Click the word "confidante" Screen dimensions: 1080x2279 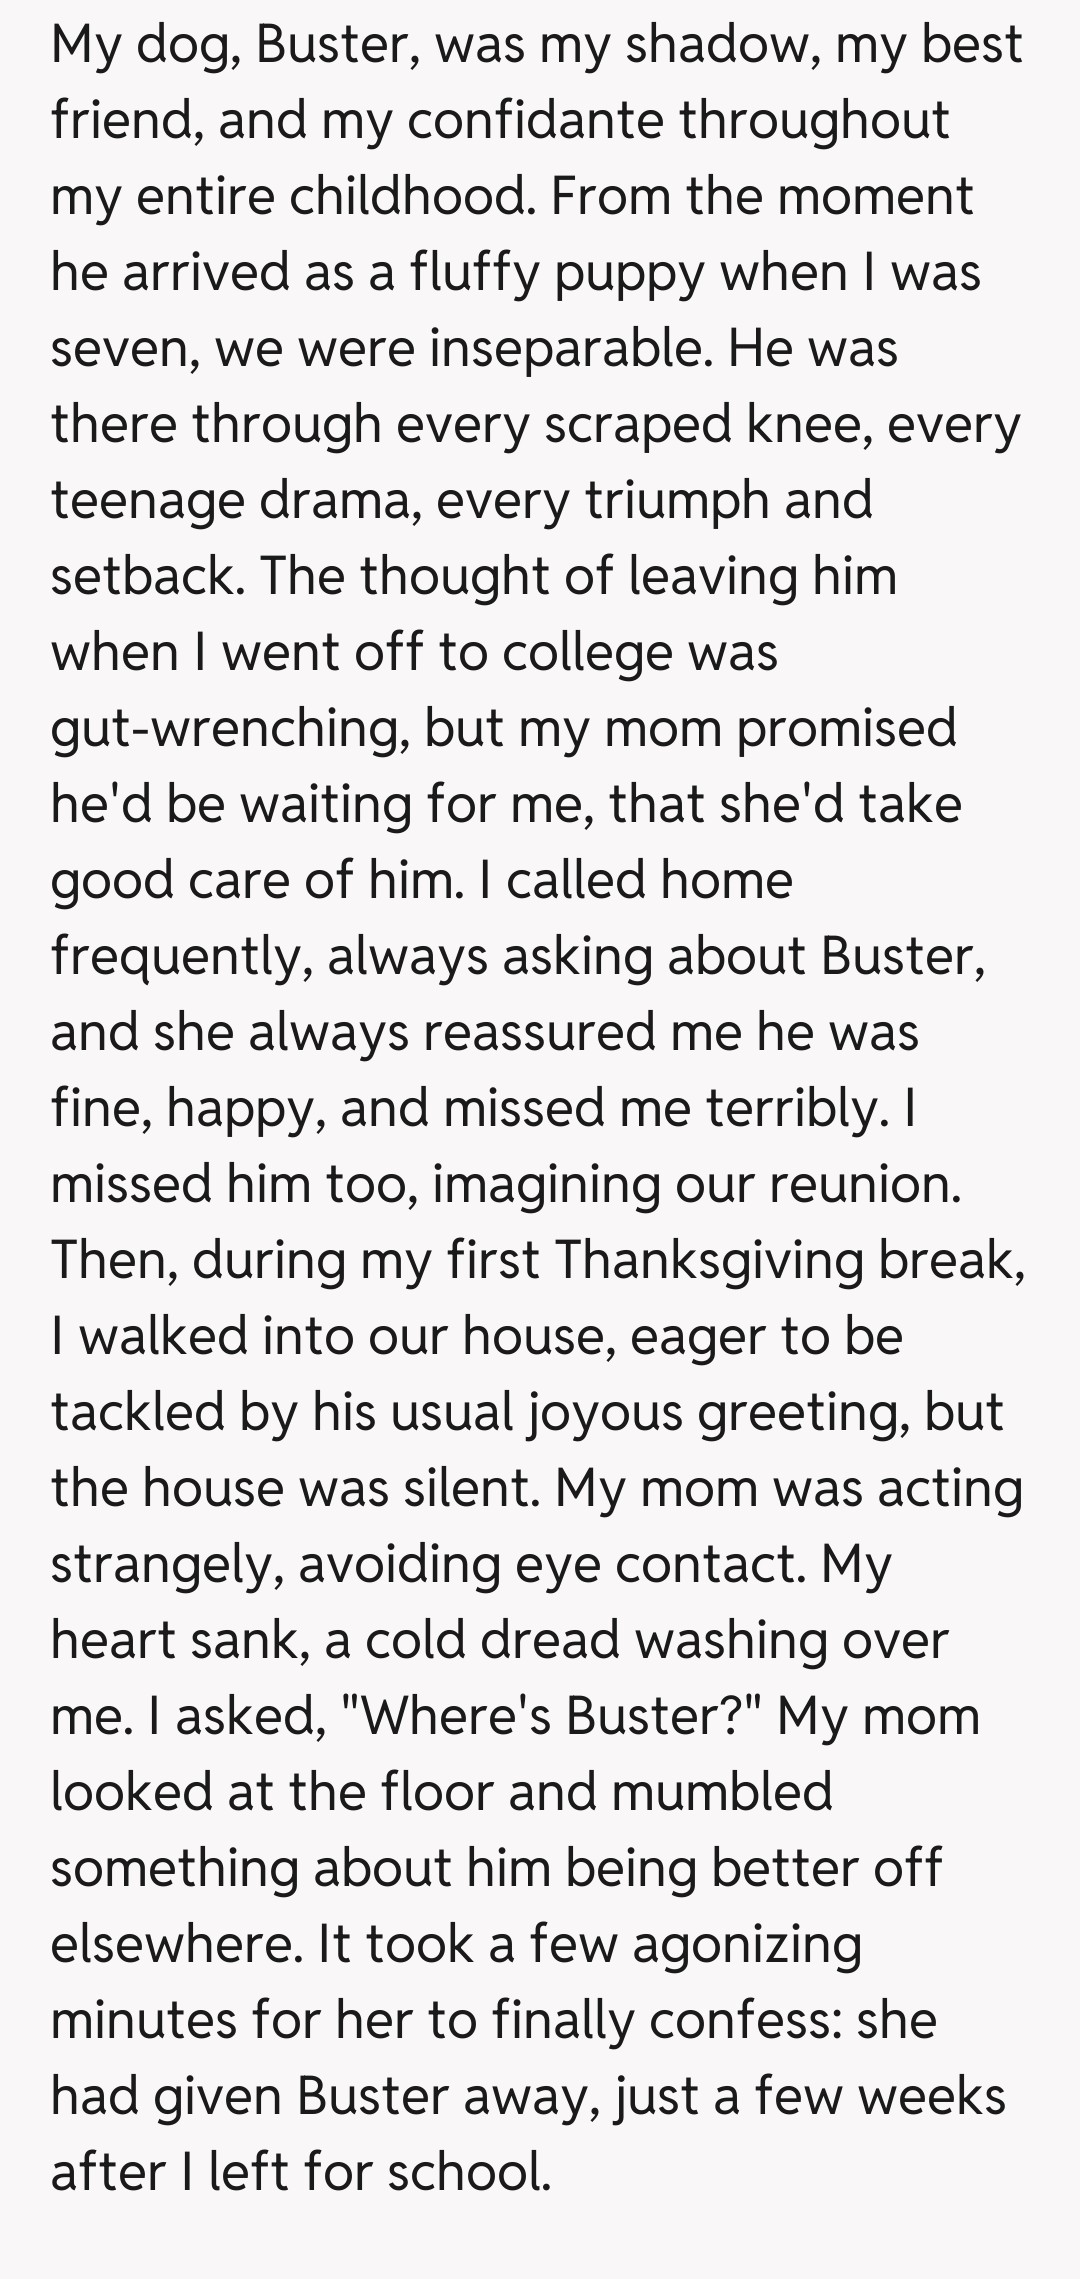(x=535, y=120)
